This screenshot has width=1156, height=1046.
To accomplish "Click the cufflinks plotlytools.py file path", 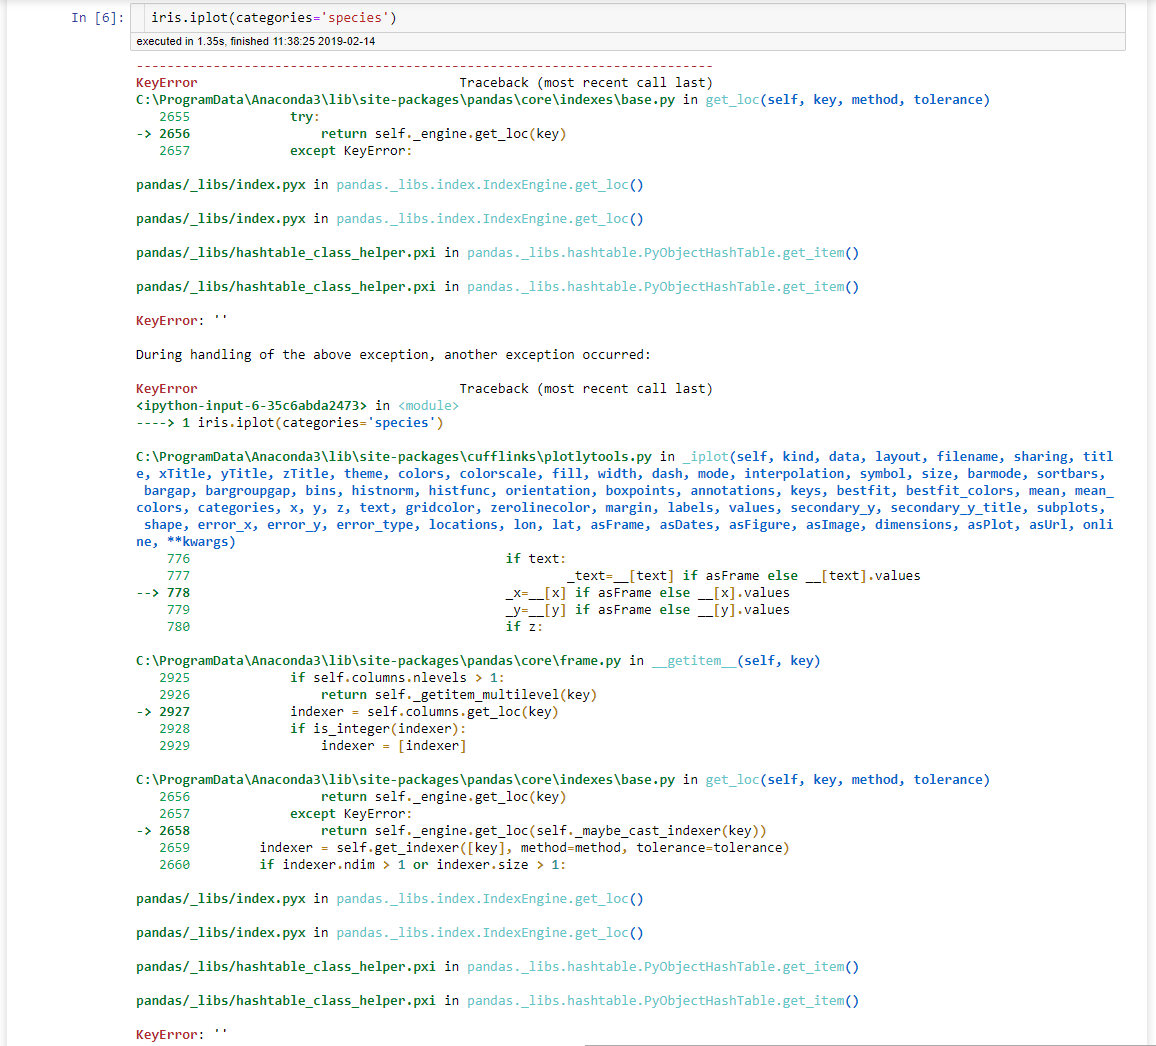I will point(394,456).
